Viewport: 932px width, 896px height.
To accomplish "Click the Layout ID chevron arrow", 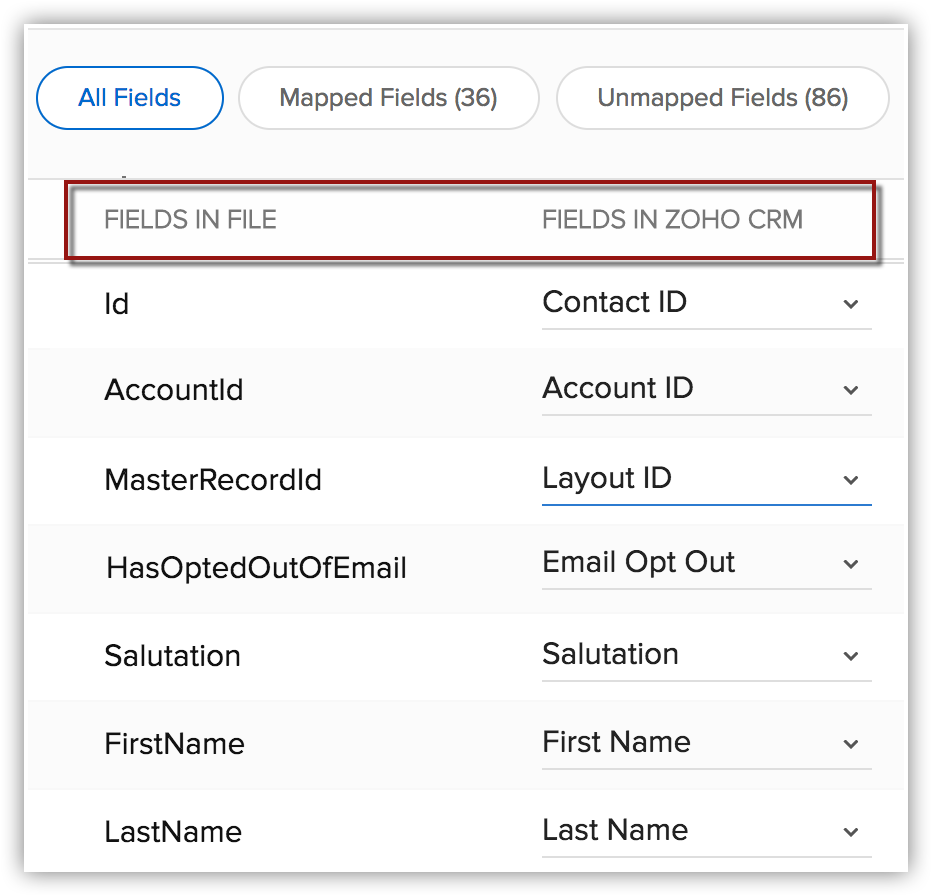I will point(851,480).
